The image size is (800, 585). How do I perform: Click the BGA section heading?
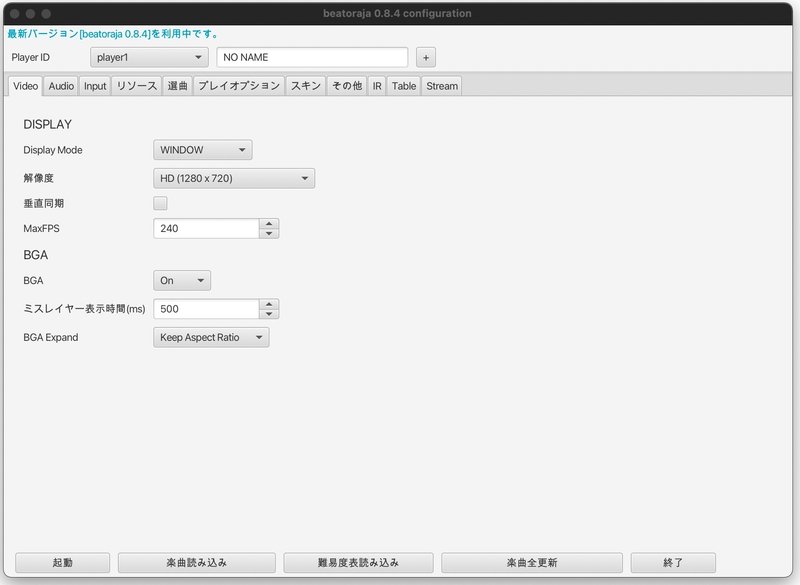(36, 255)
